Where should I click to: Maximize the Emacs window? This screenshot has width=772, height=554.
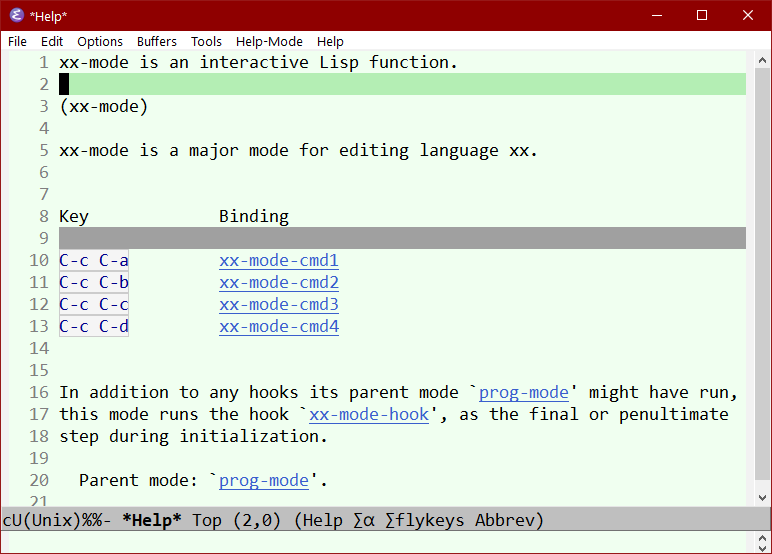(702, 15)
